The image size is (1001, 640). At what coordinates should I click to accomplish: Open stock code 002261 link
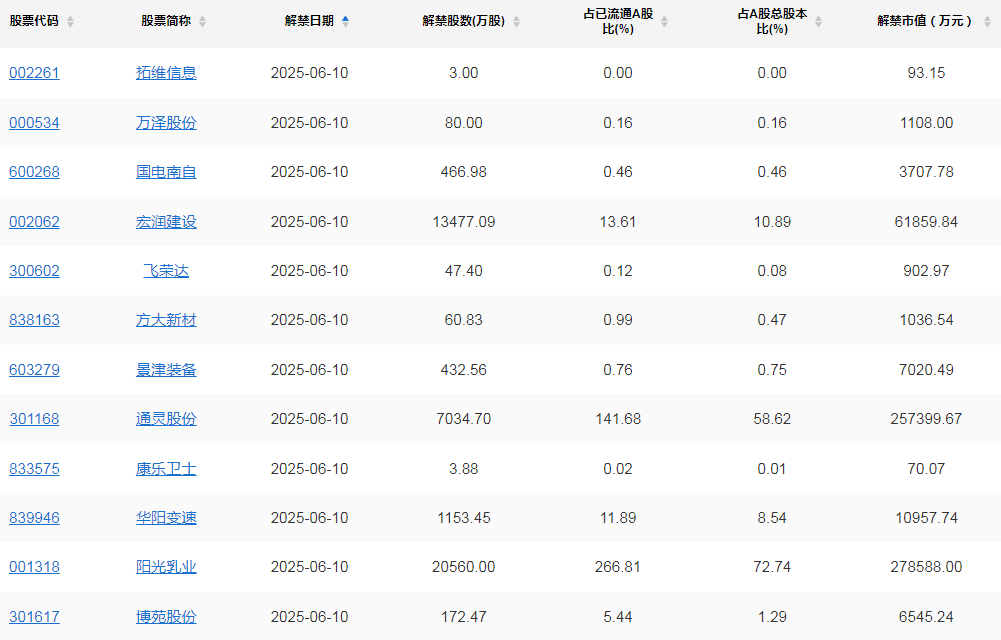[34, 73]
